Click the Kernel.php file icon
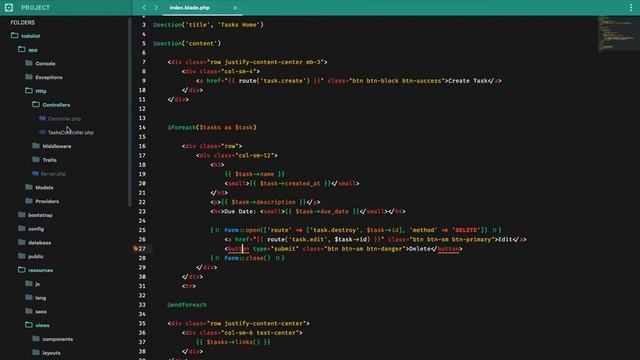Viewport: 640px width, 360px height. 36,173
